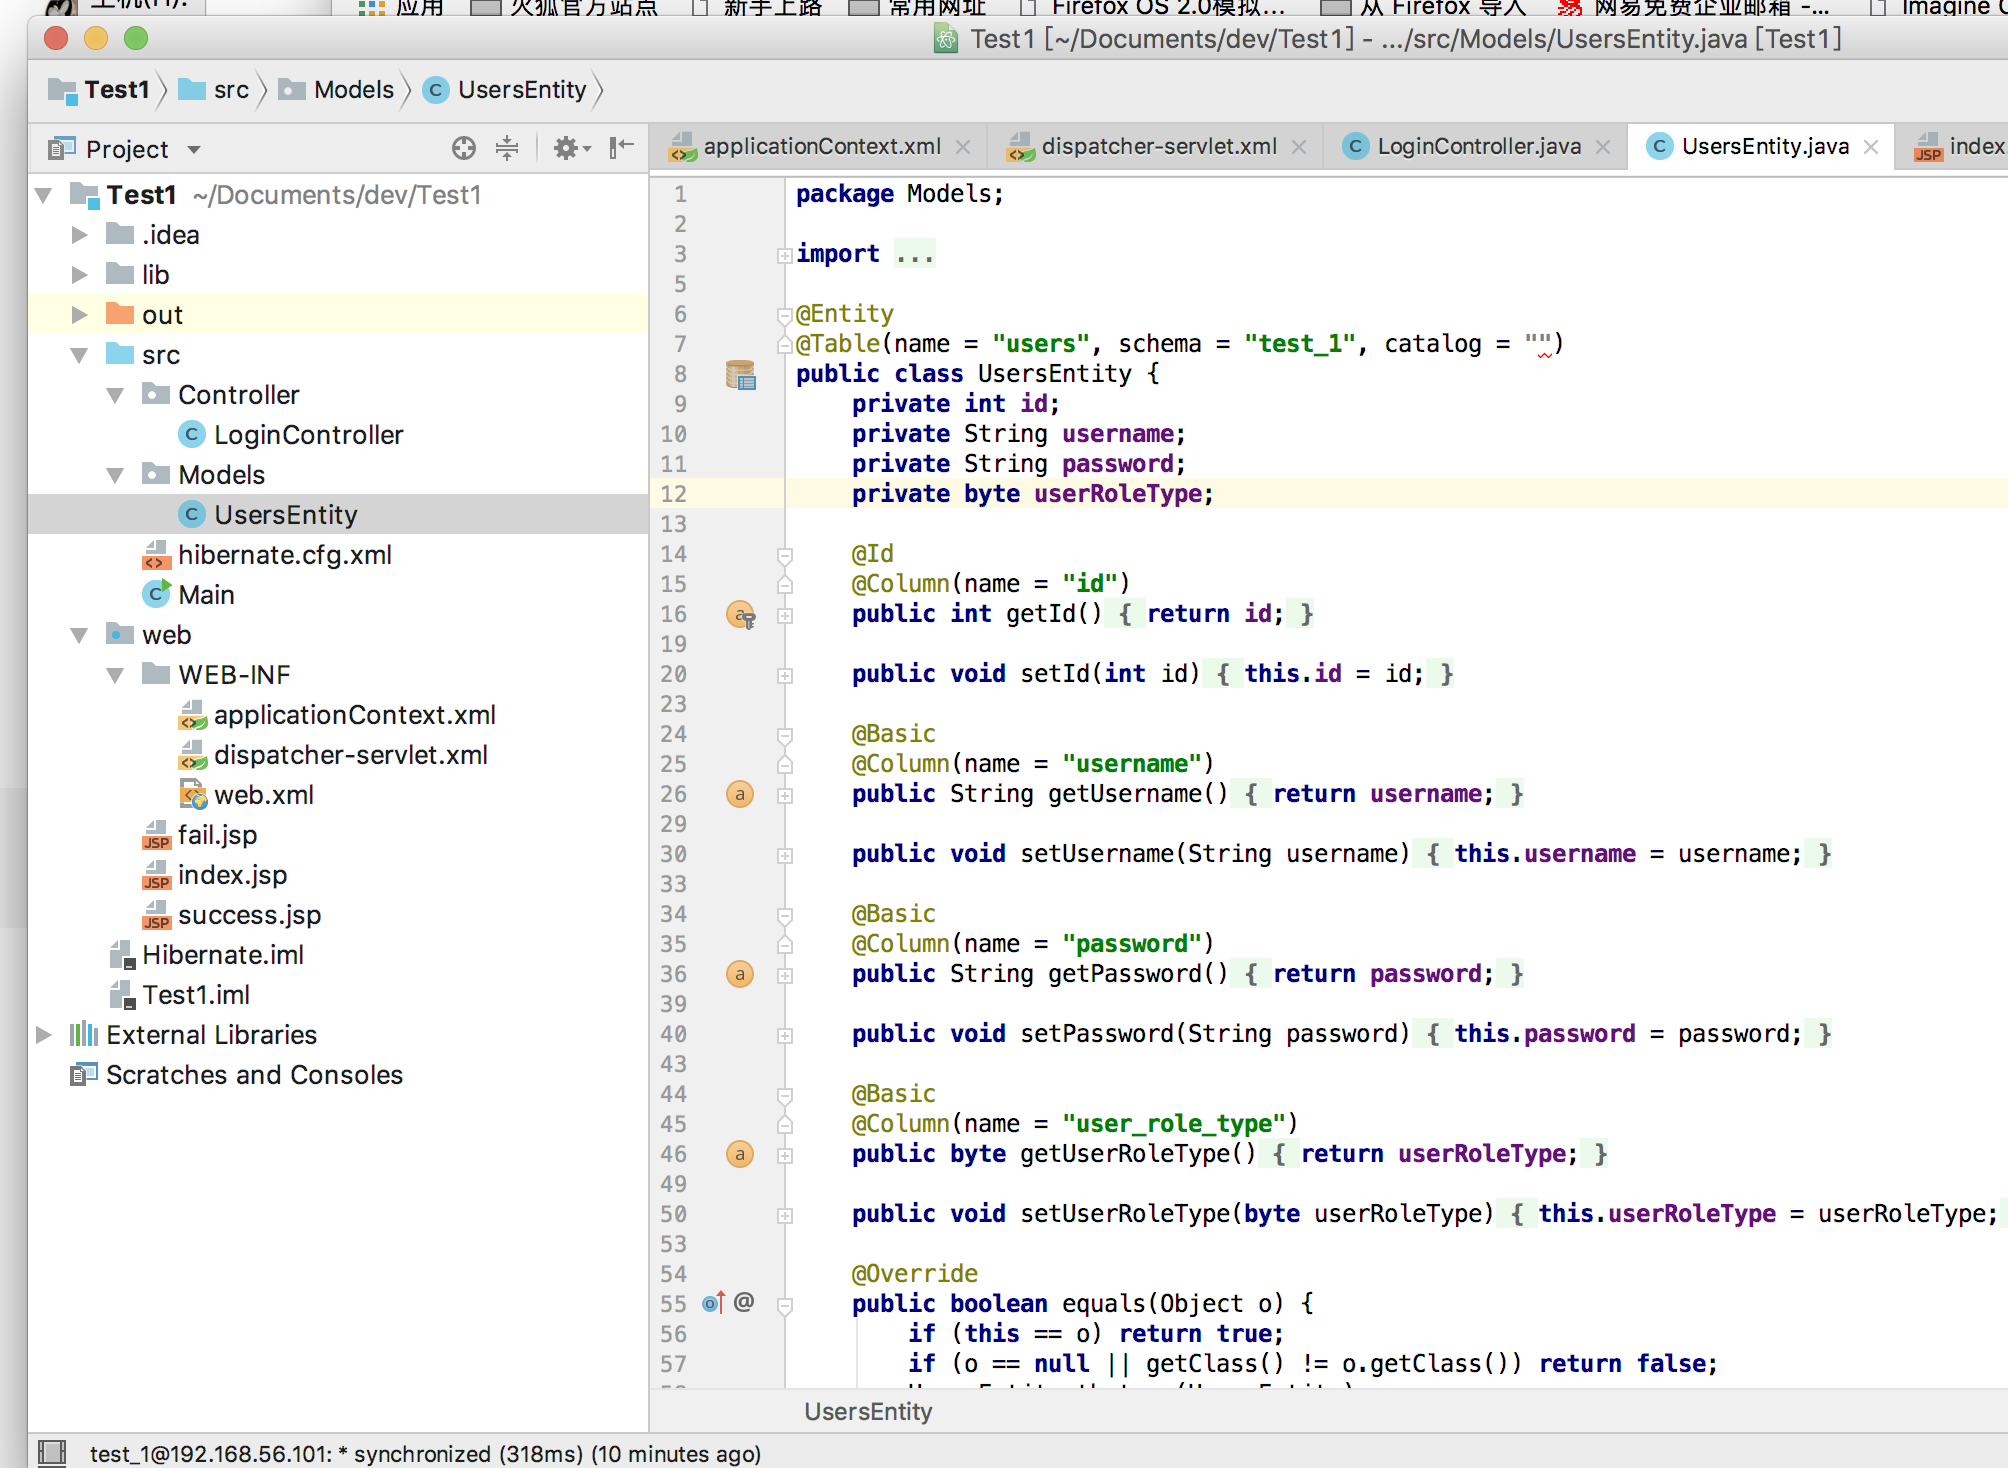Open the Project panel settings gear

coord(571,148)
